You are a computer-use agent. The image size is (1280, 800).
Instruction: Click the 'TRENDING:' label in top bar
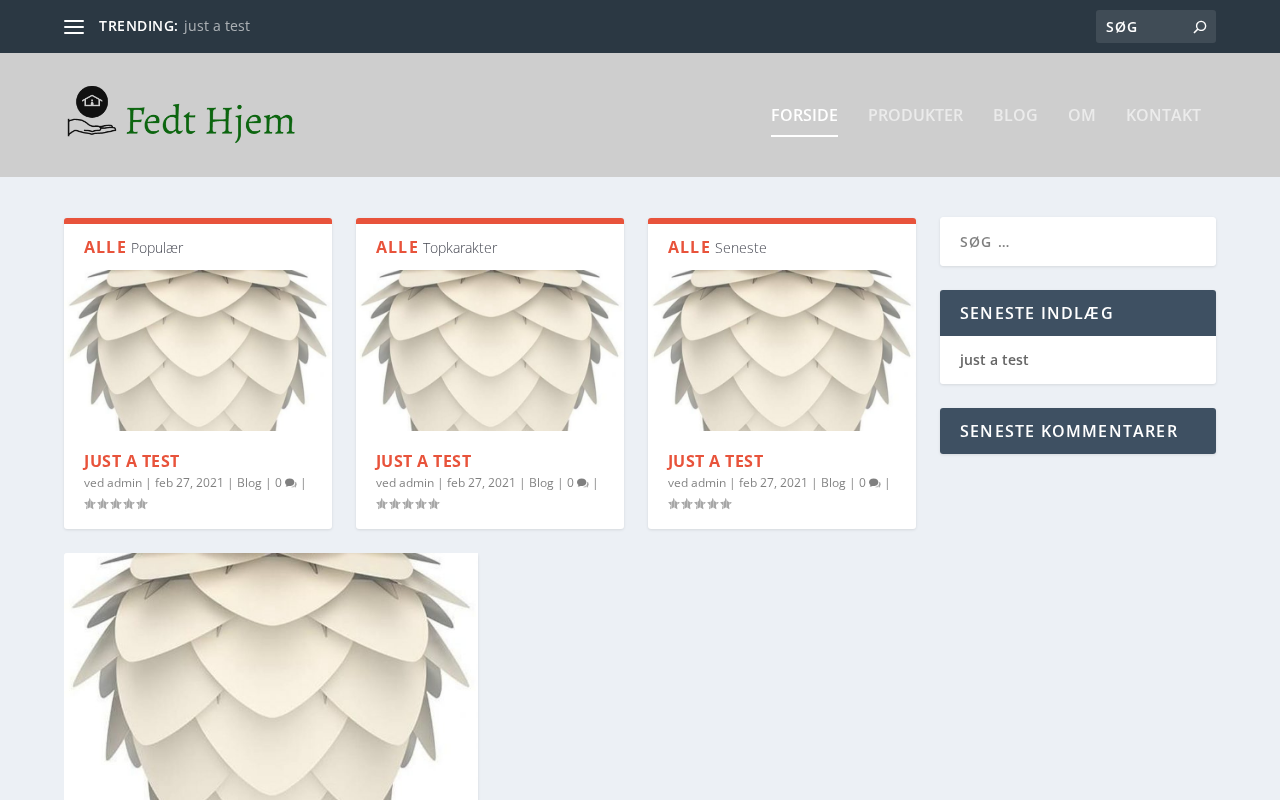pyautogui.click(x=139, y=26)
